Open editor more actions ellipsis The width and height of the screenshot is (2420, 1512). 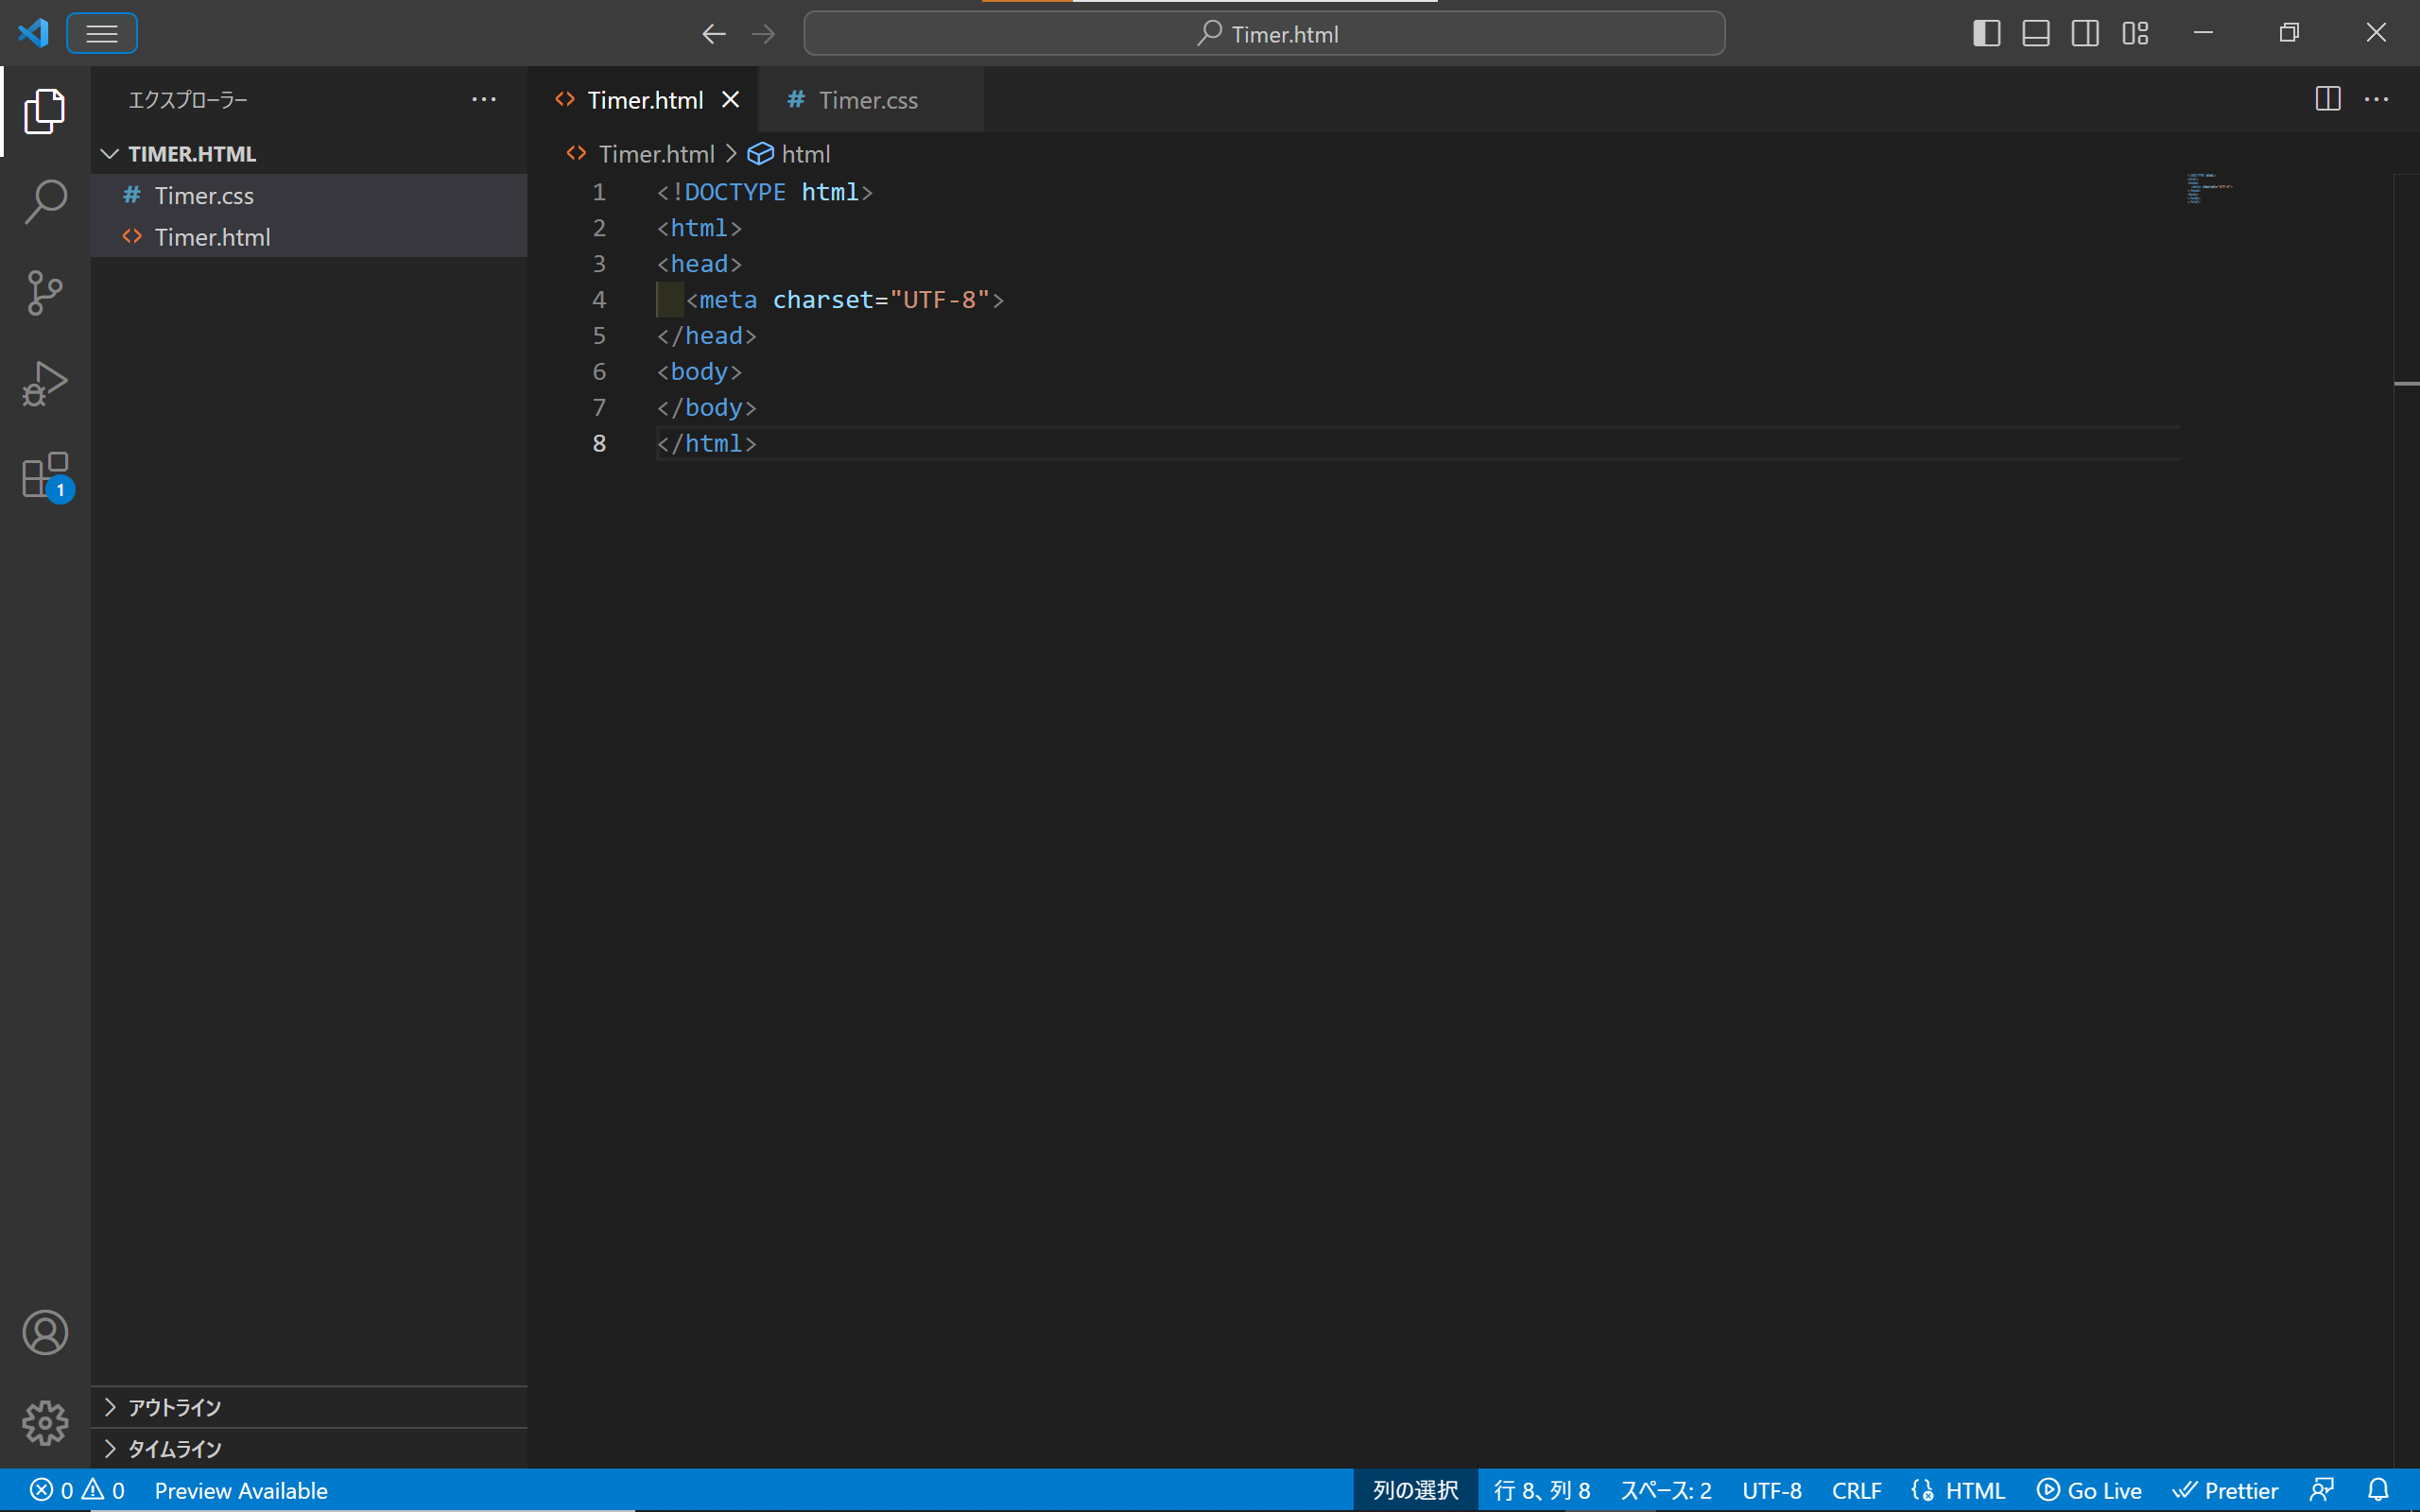[x=2377, y=99]
